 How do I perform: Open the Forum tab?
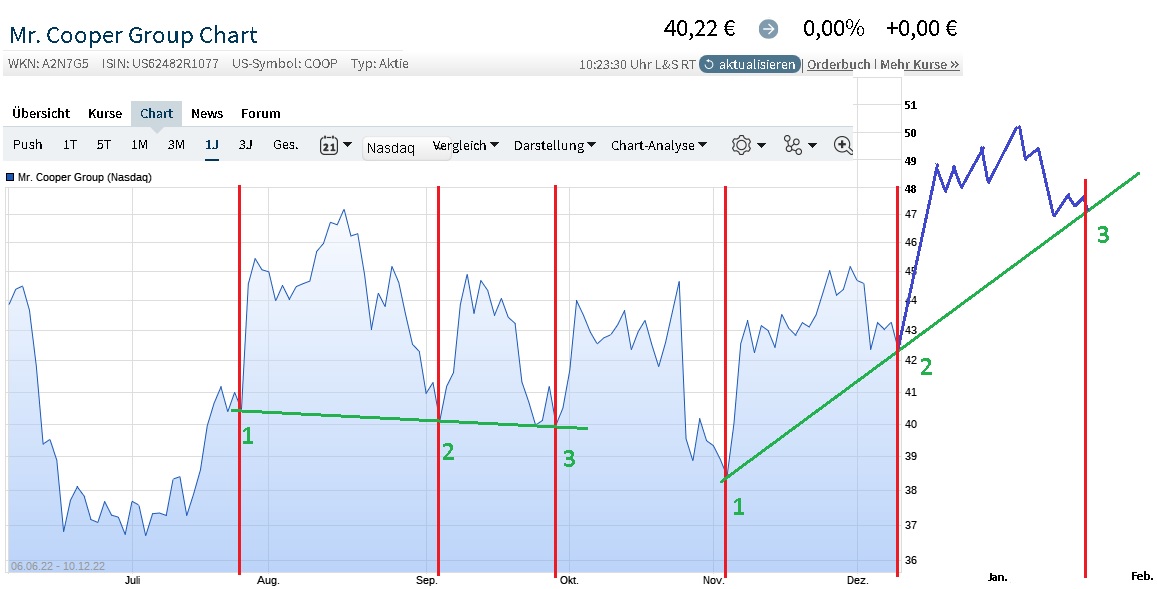click(x=260, y=113)
